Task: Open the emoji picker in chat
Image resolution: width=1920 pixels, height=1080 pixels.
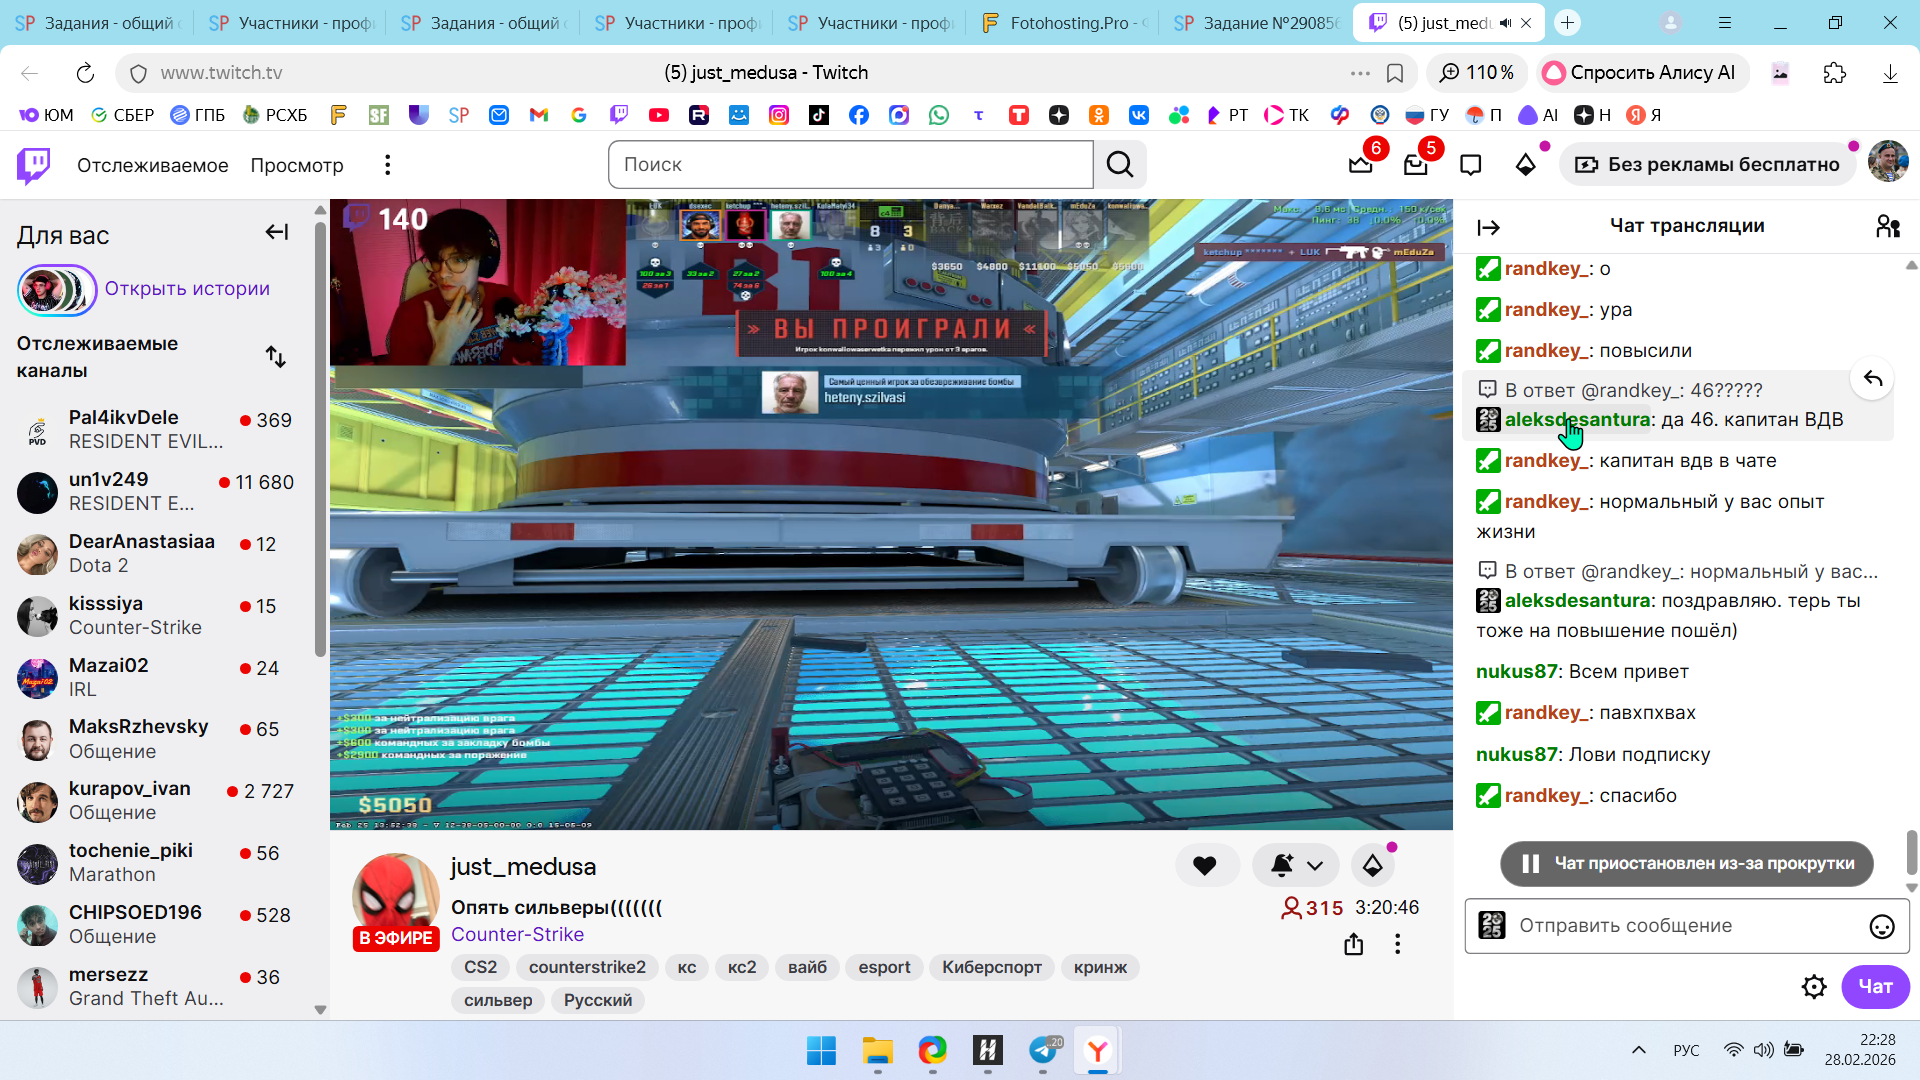Action: pos(1881,927)
